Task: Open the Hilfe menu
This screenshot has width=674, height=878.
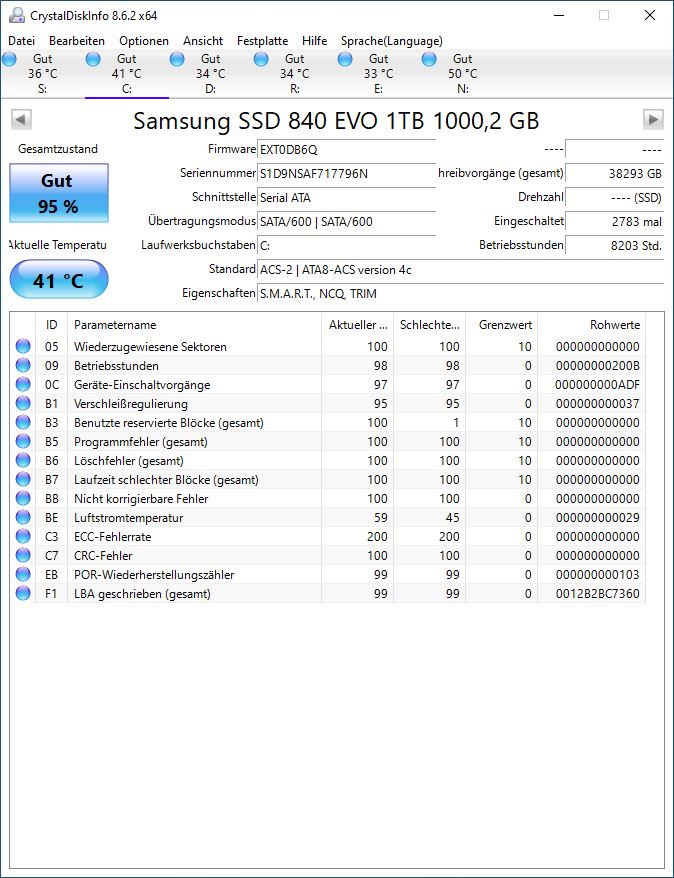Action: [x=315, y=41]
